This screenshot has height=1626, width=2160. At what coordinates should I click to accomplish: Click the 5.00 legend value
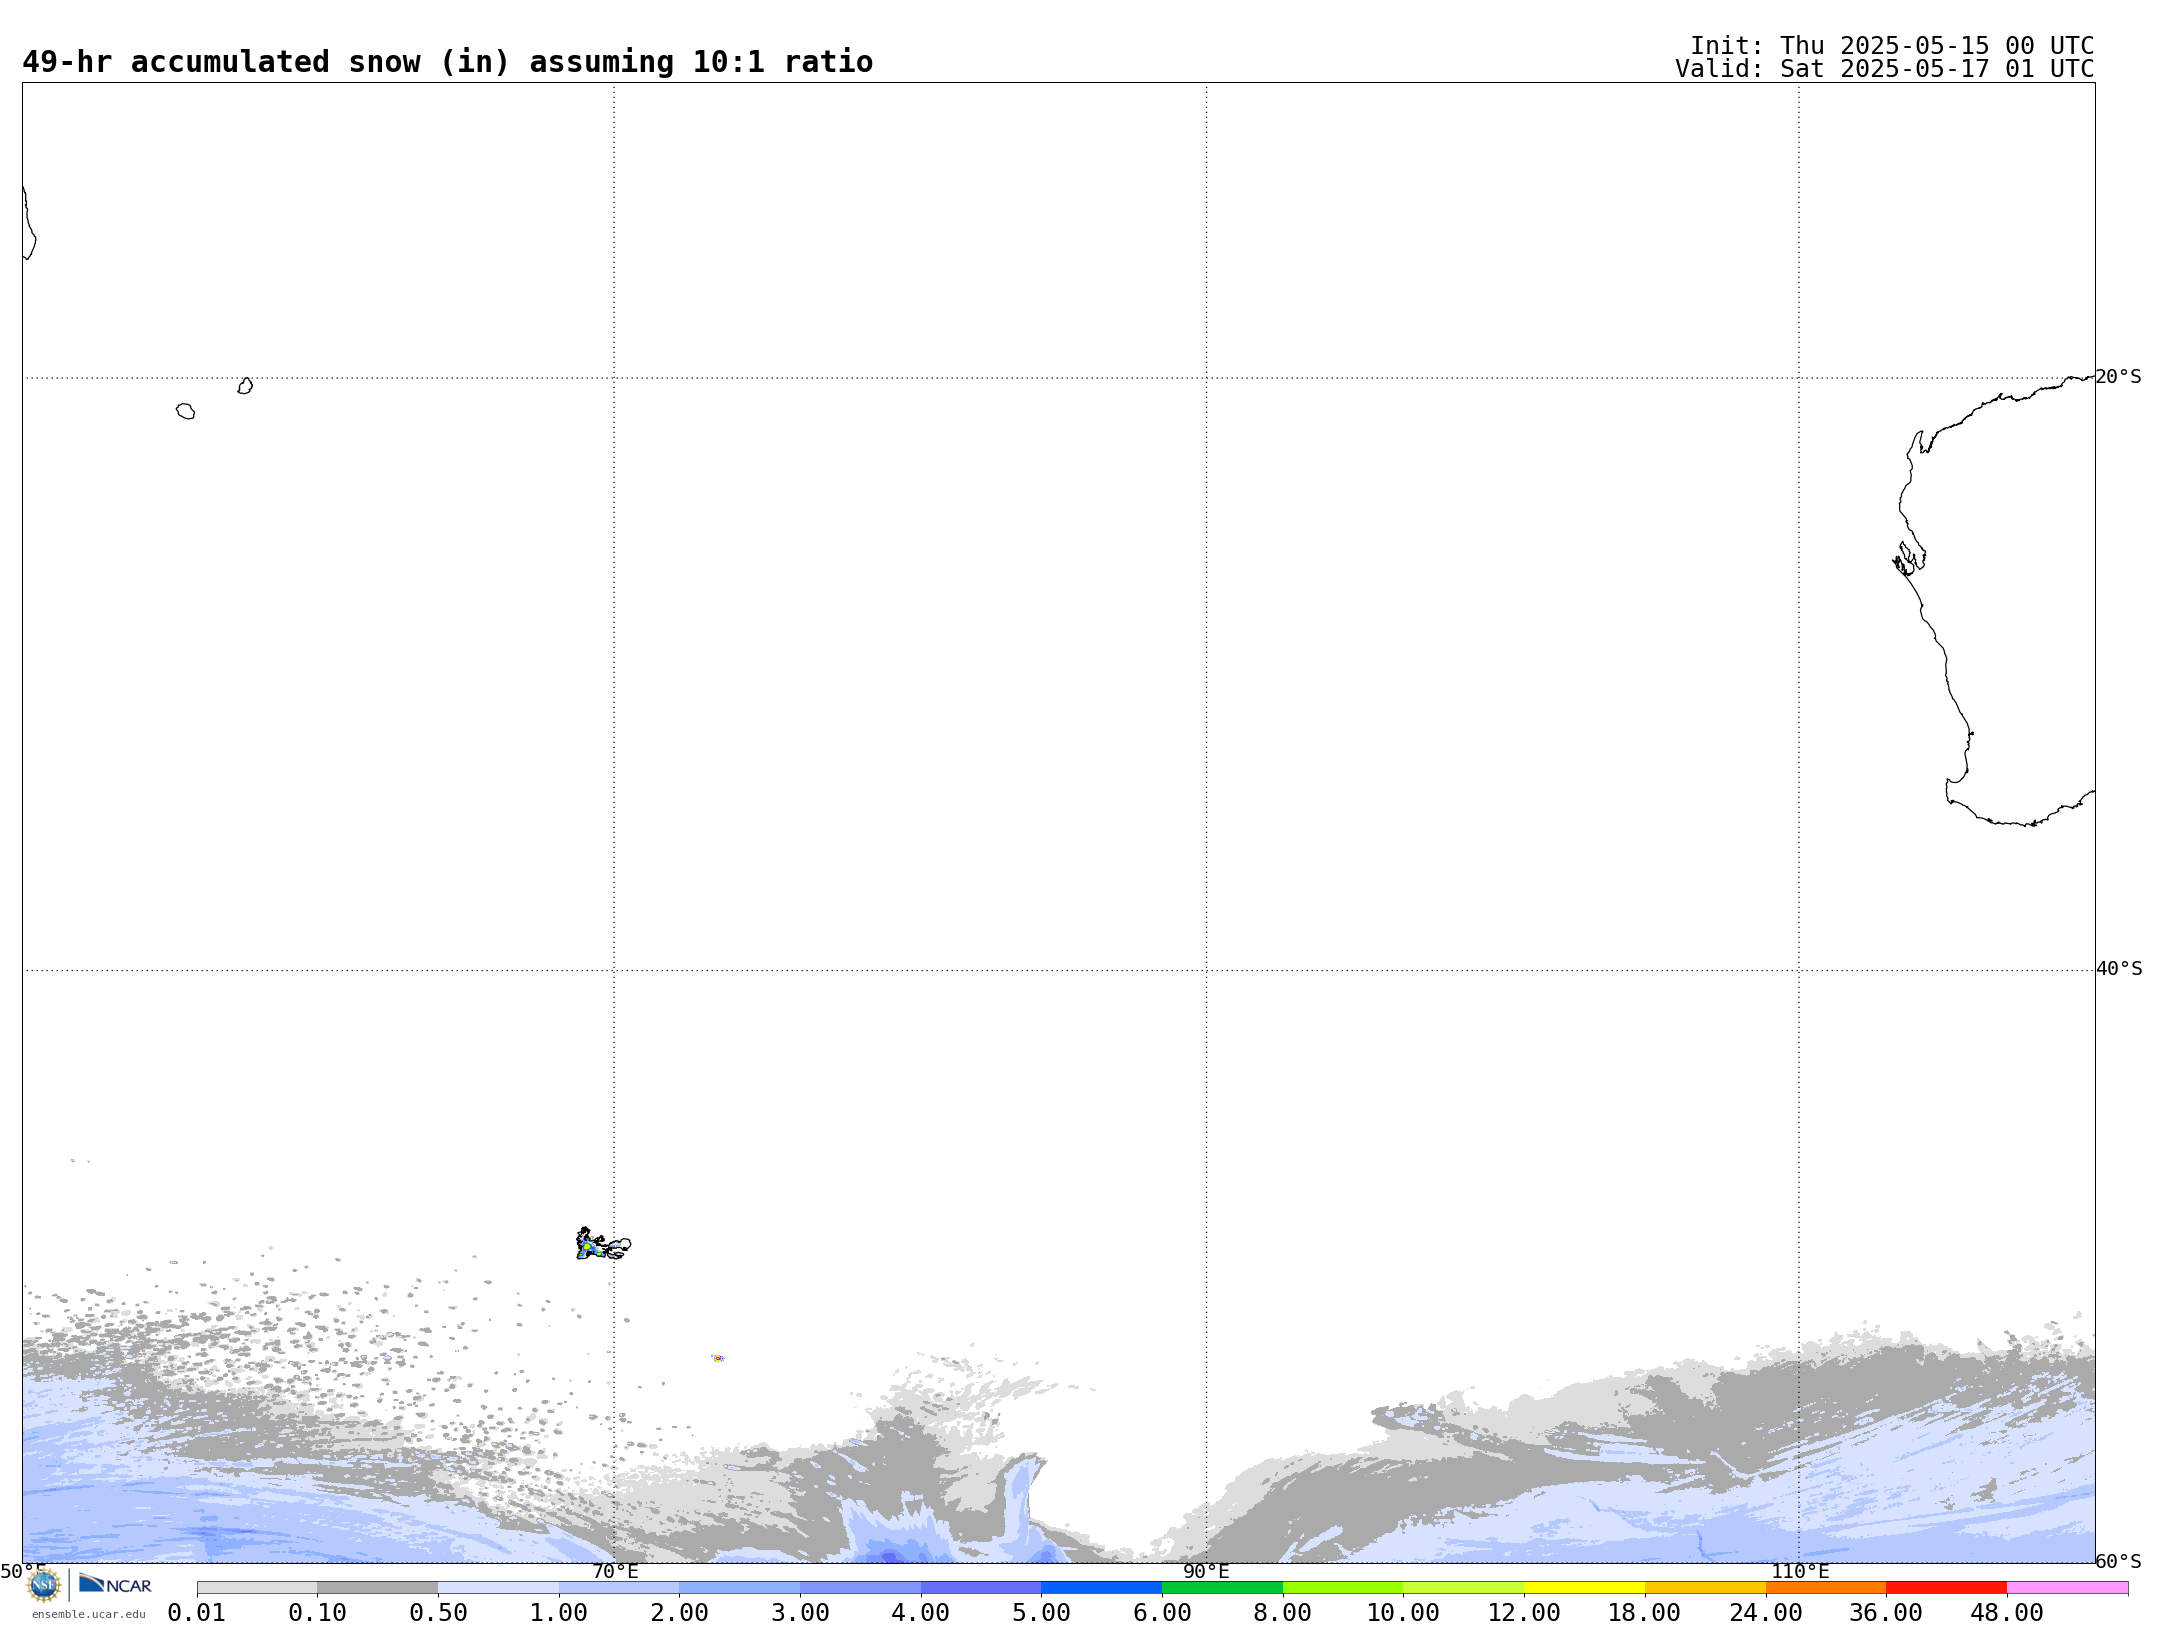[x=1041, y=1612]
